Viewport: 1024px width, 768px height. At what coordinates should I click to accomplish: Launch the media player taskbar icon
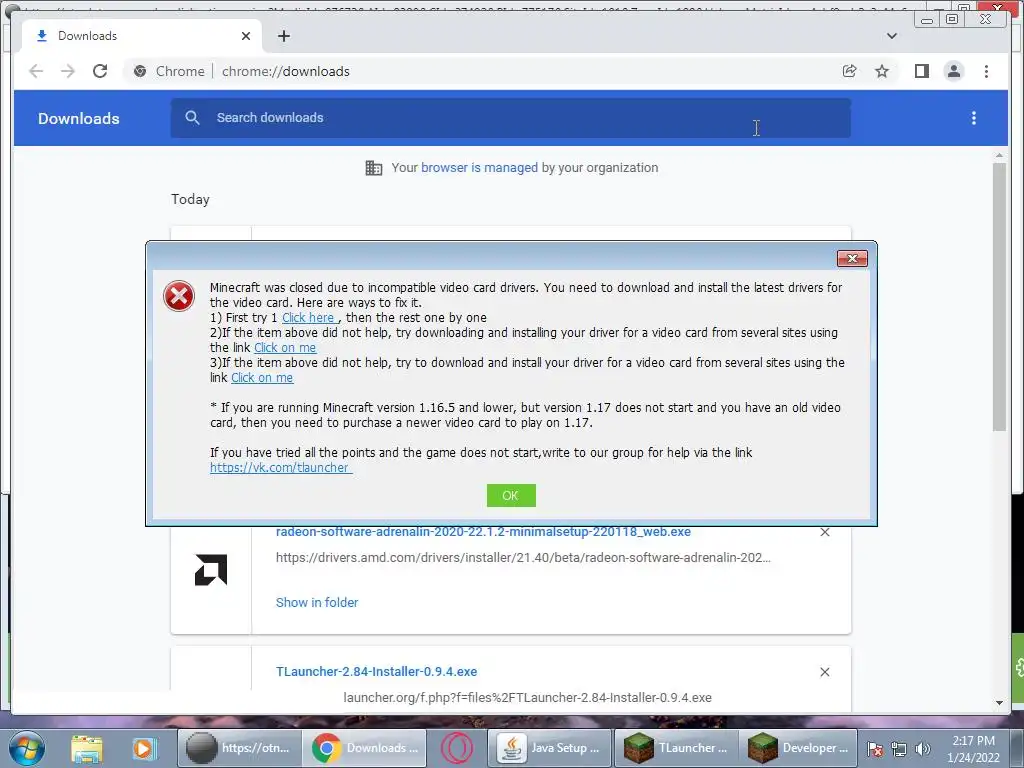pos(144,748)
